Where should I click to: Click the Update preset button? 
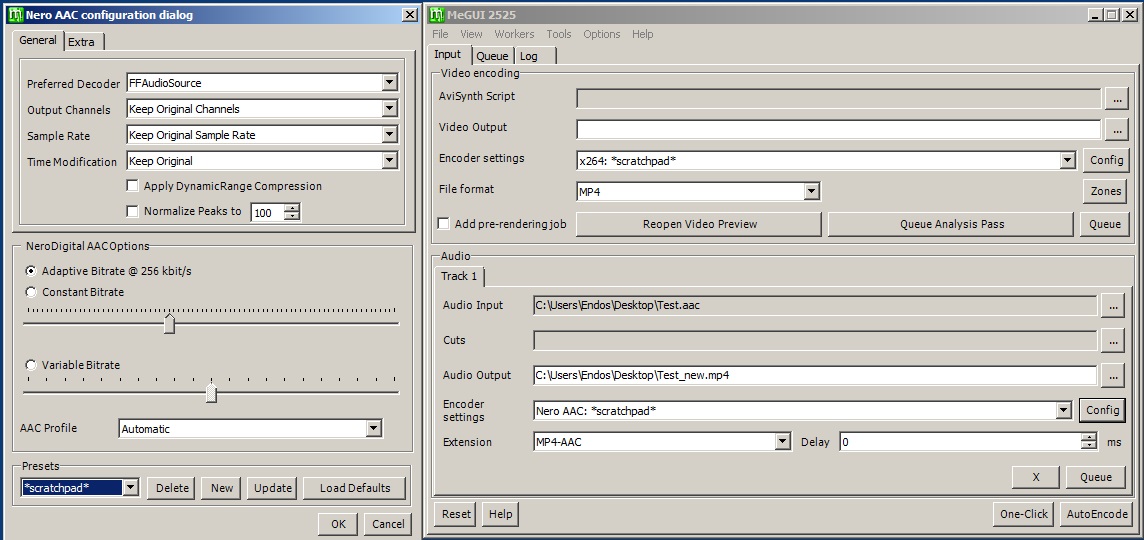[273, 488]
